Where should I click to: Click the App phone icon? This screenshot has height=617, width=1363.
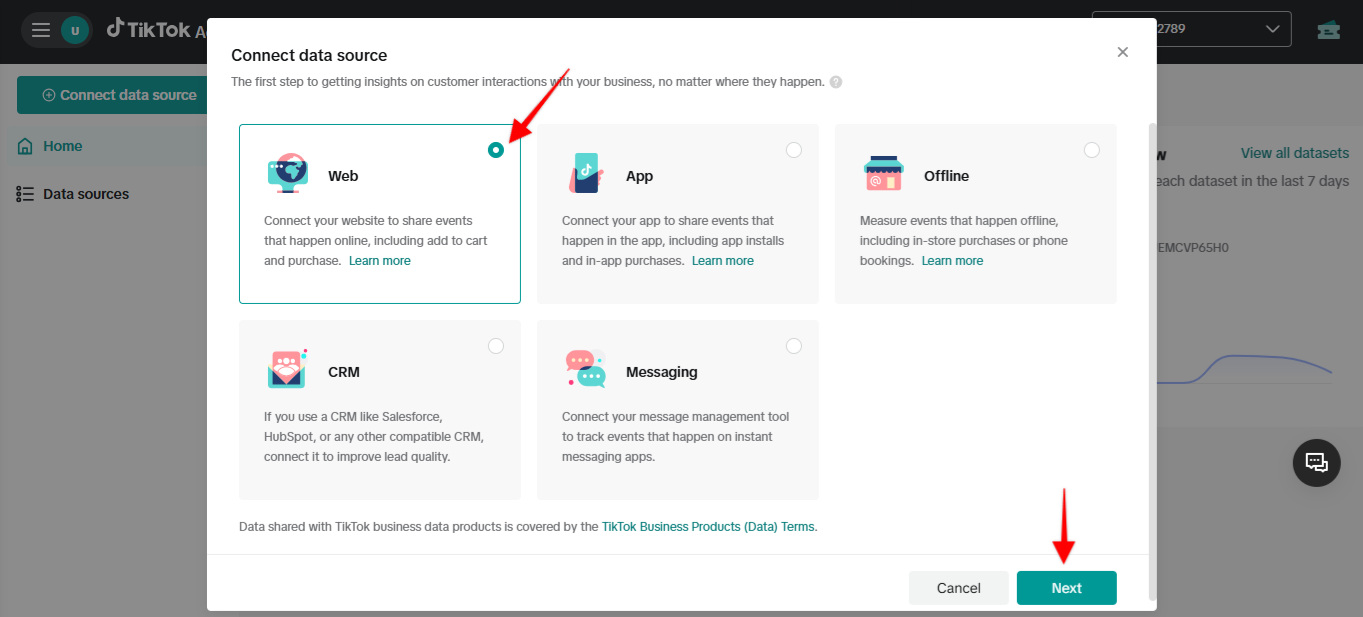click(x=585, y=173)
